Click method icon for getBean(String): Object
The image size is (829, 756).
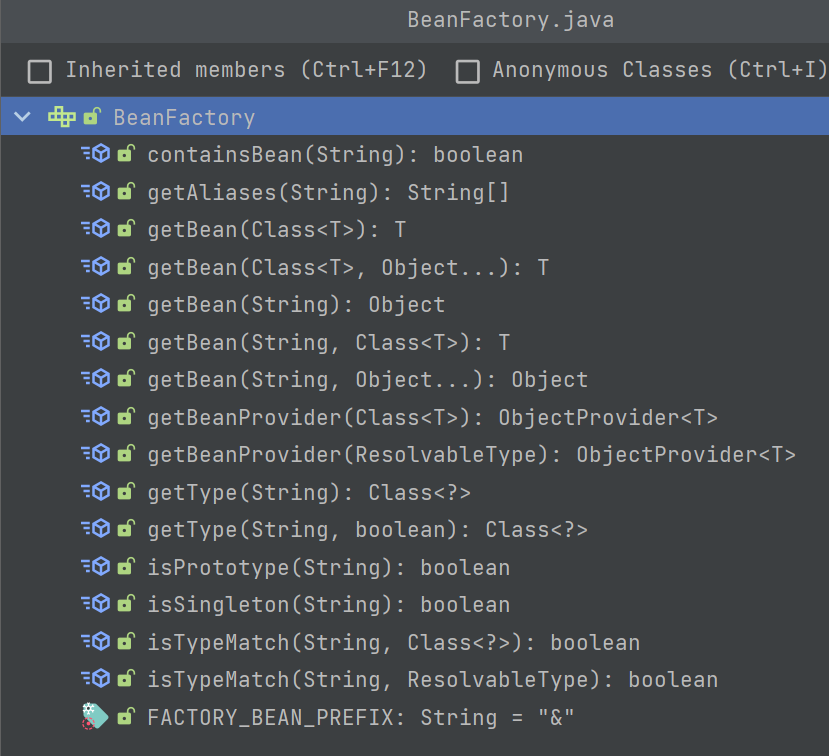[x=96, y=304]
